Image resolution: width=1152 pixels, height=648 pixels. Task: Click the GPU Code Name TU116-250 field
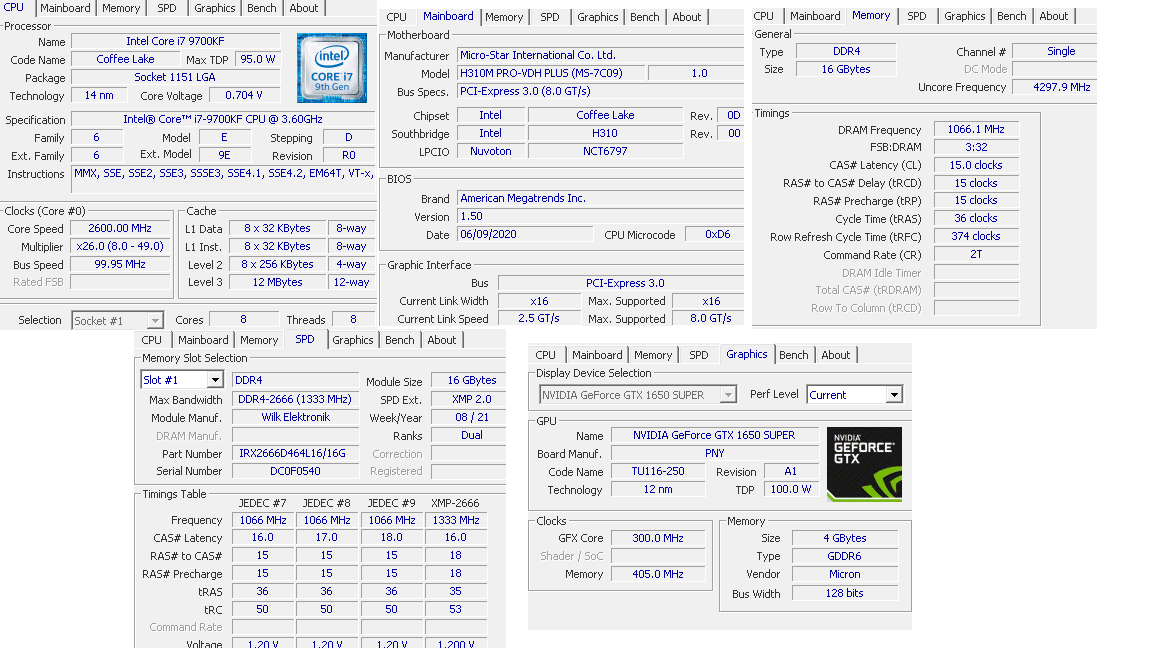[657, 472]
